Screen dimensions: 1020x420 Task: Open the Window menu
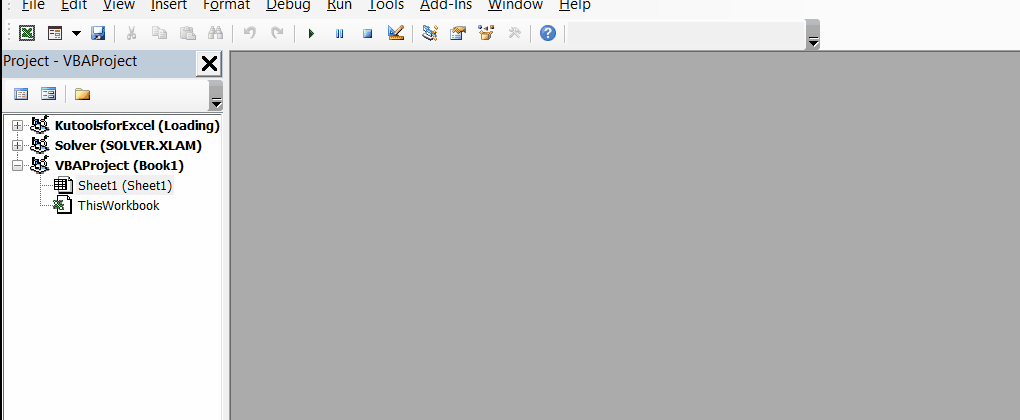tap(515, 5)
